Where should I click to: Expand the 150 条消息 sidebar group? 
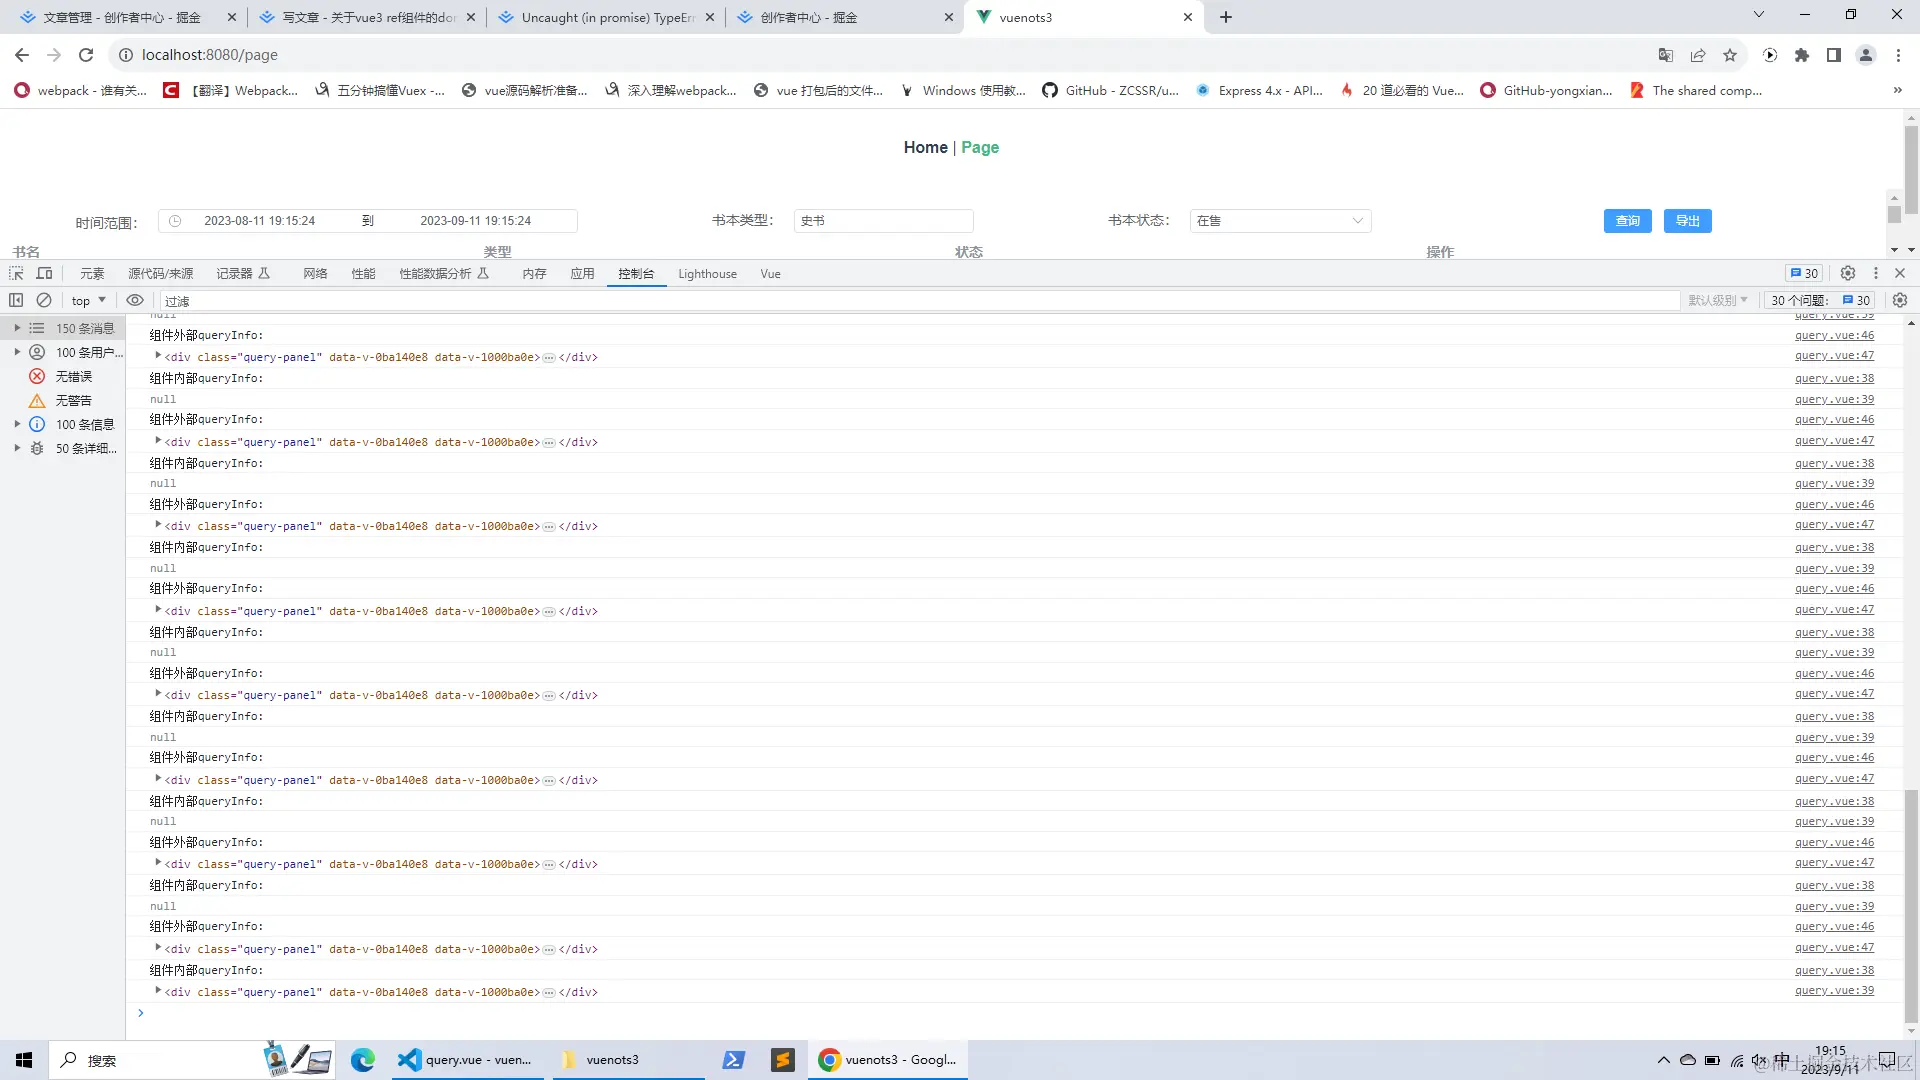(17, 328)
